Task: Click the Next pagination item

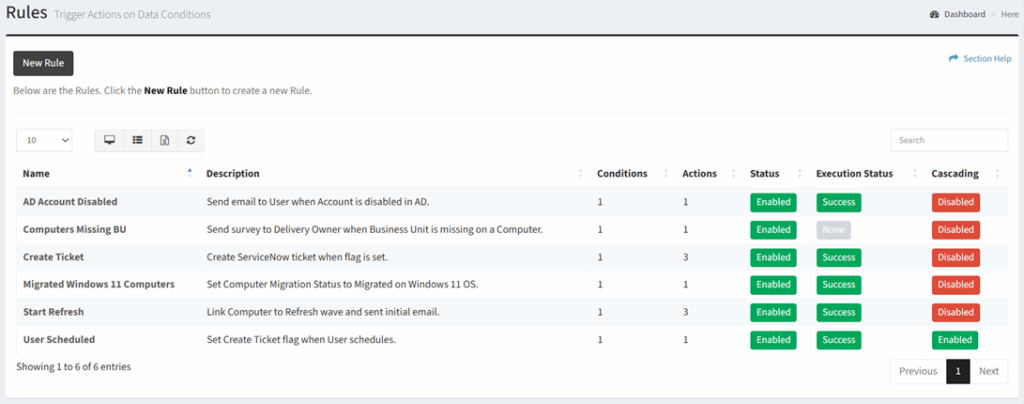Action: click(988, 371)
